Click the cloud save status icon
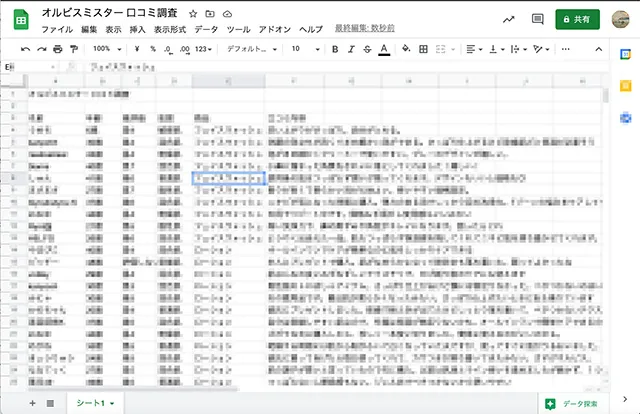The height and width of the screenshot is (414, 640). 227,14
